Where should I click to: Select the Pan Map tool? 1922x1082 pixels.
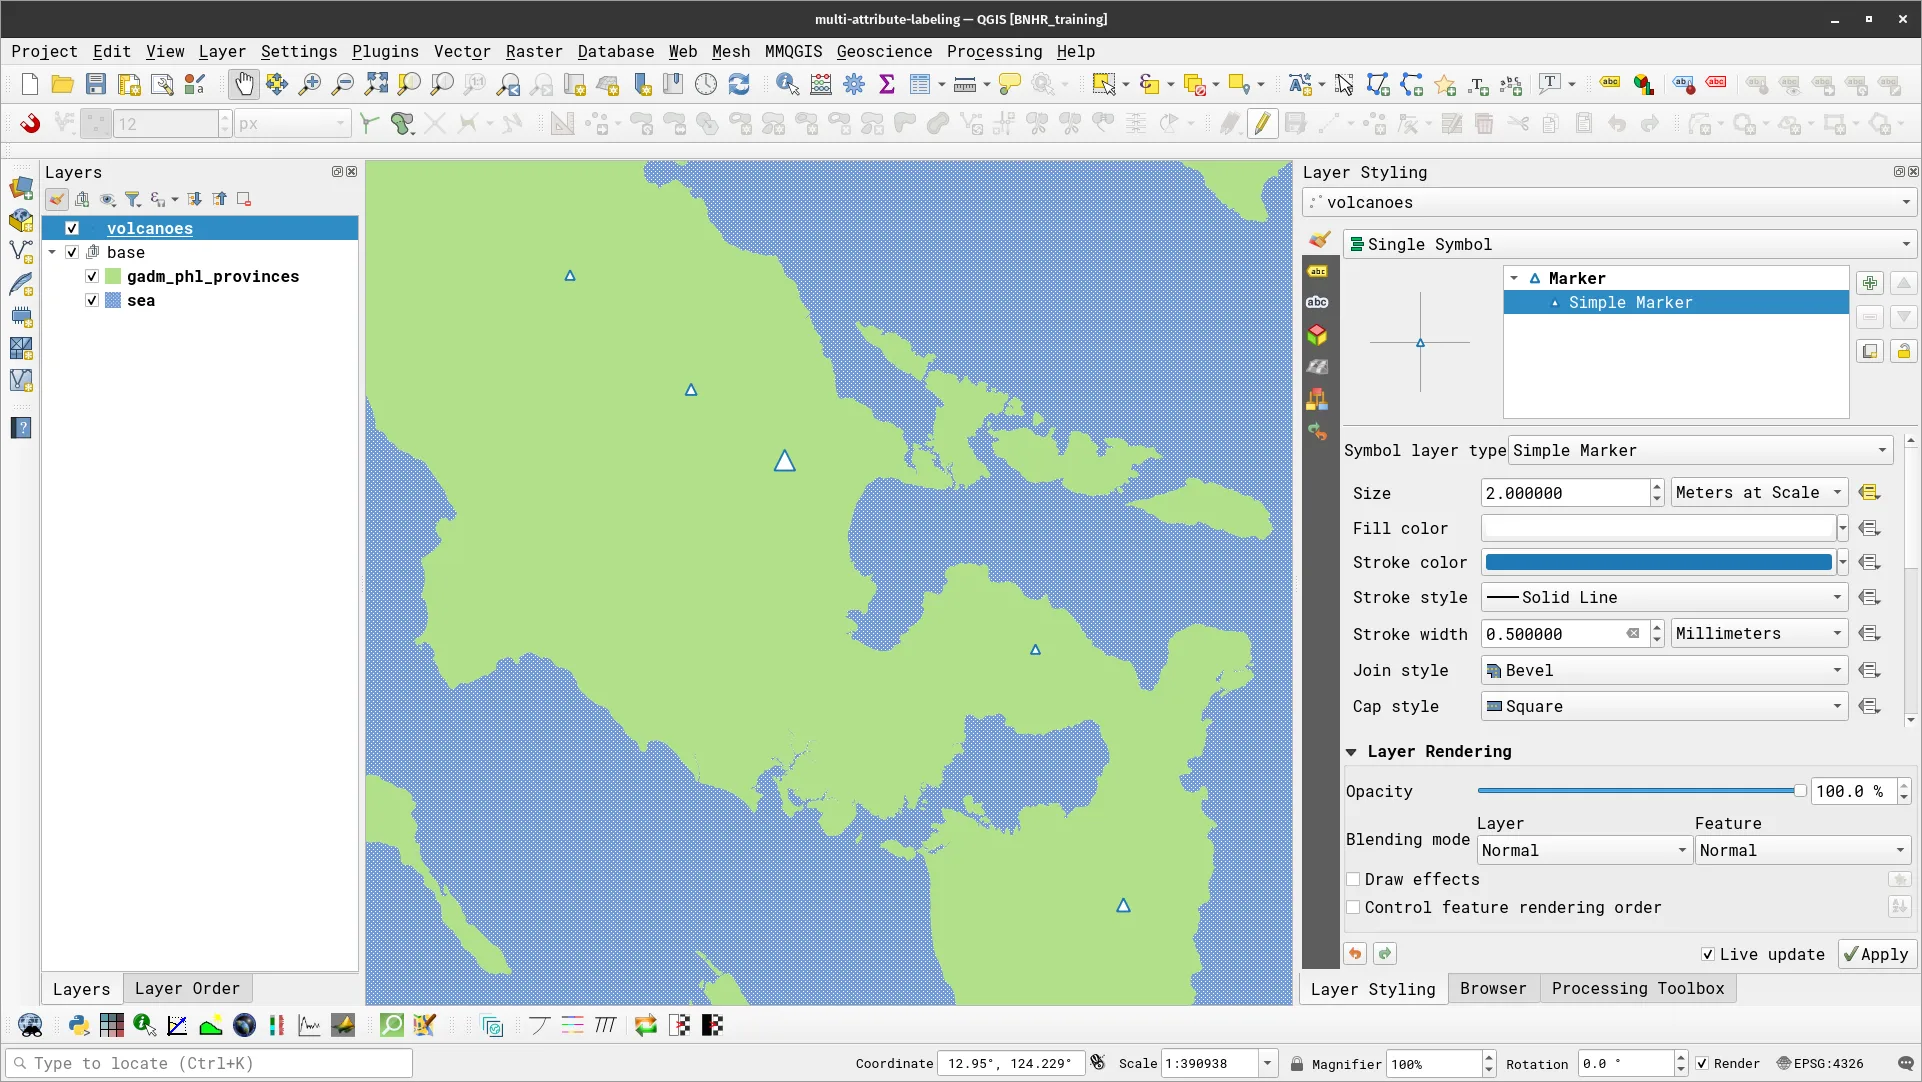[243, 84]
